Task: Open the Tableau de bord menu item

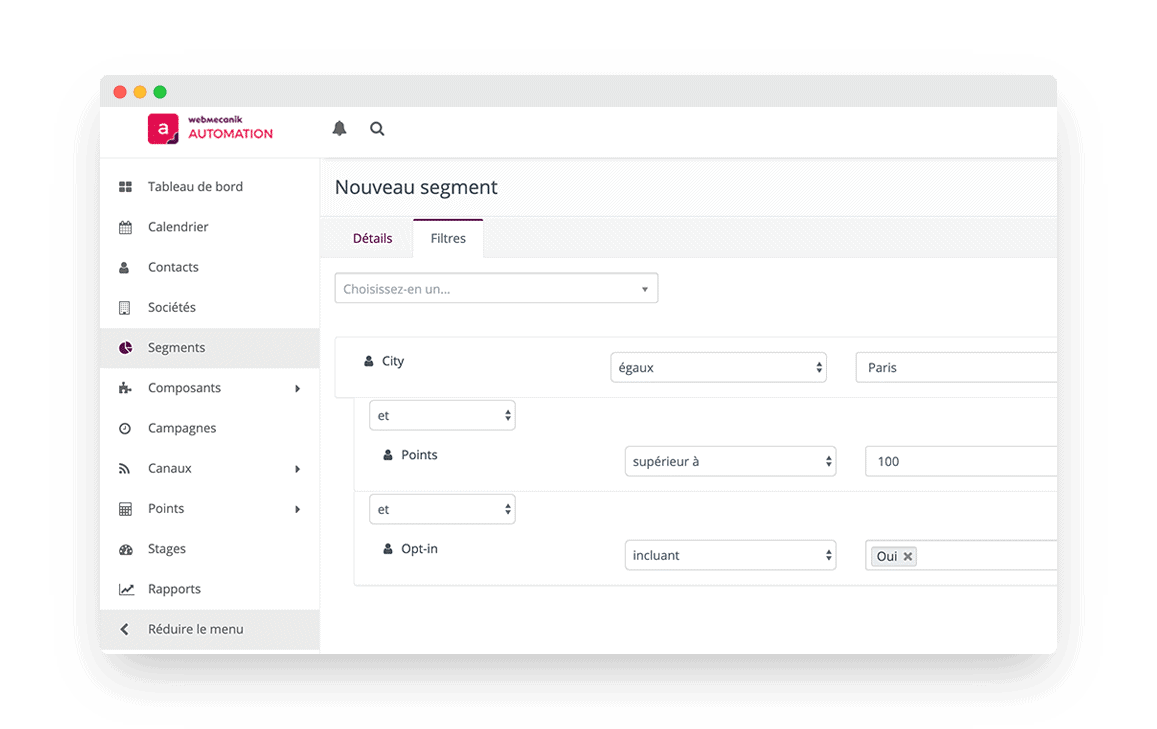Action: (210, 187)
